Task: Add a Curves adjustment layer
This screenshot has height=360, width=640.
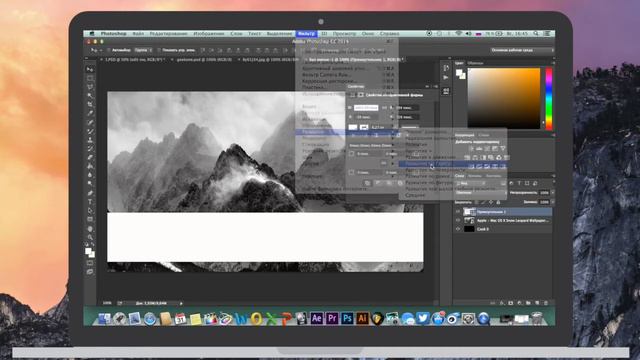Action: click(487, 149)
